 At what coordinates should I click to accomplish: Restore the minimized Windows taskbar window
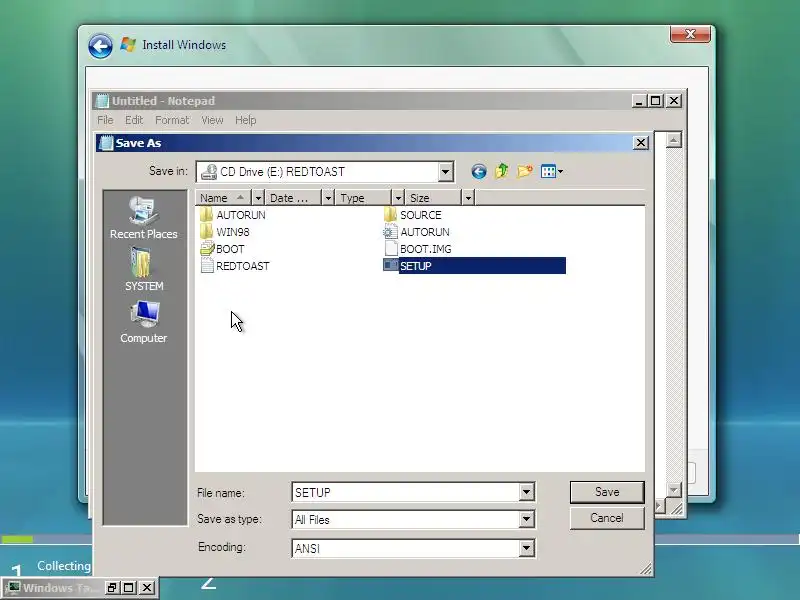tap(112, 588)
